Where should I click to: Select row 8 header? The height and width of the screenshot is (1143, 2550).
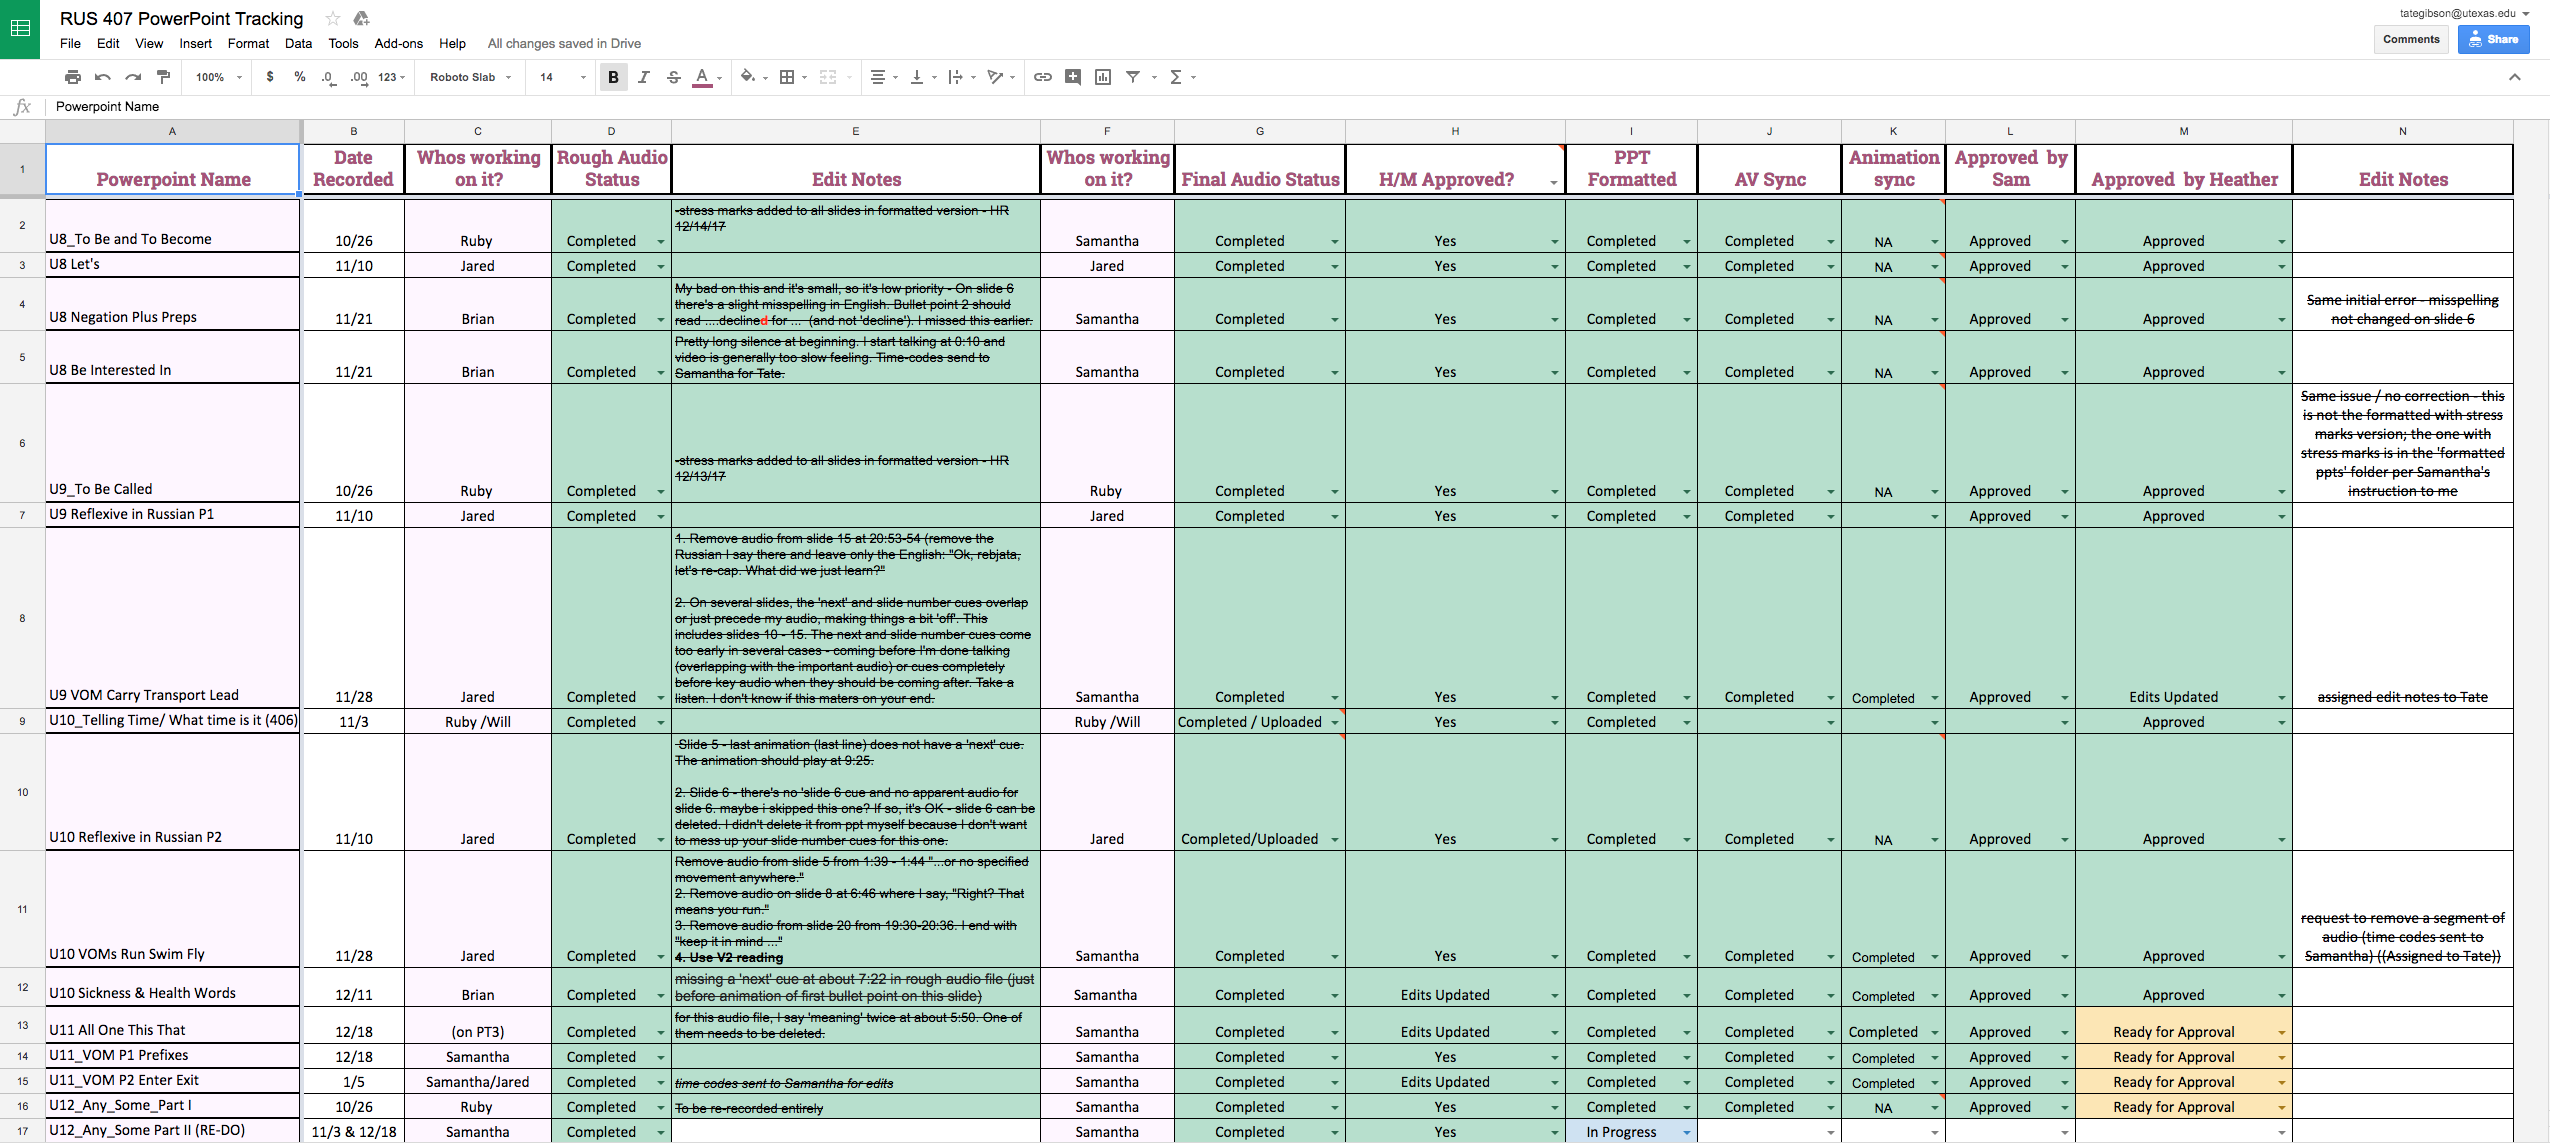[22, 618]
